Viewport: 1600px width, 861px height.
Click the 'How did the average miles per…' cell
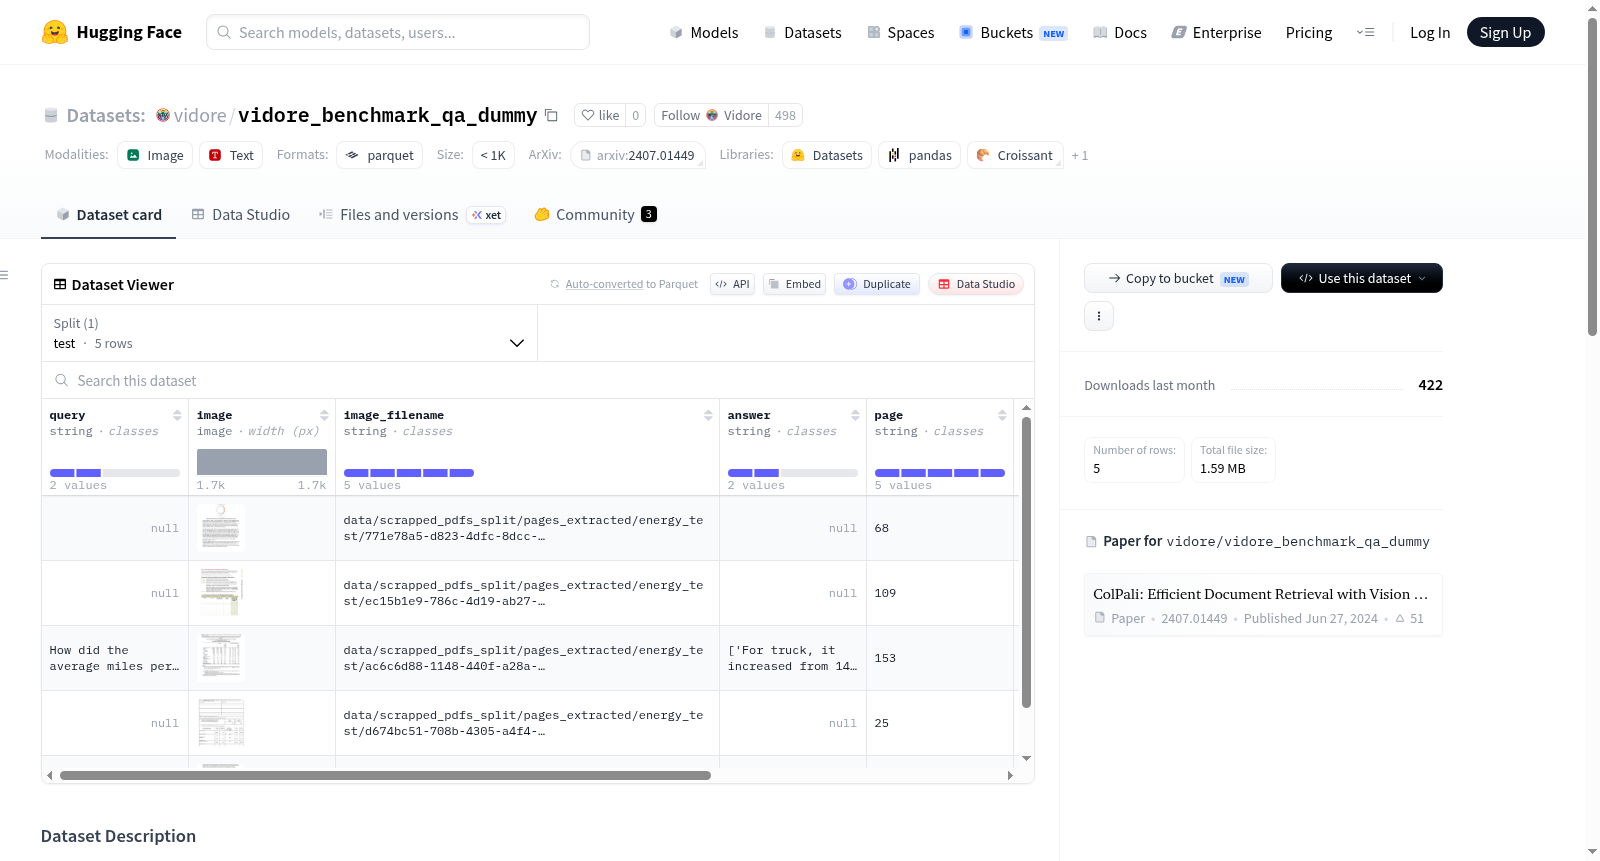115,658
